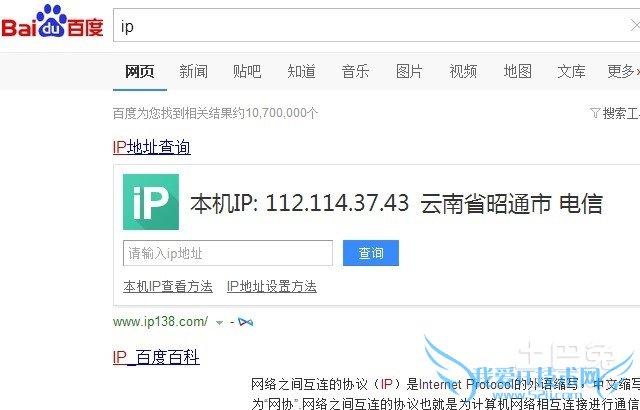The width and height of the screenshot is (640, 410).
Task: Click the 云南省昭通市 电信 location text
Action: 511,203
